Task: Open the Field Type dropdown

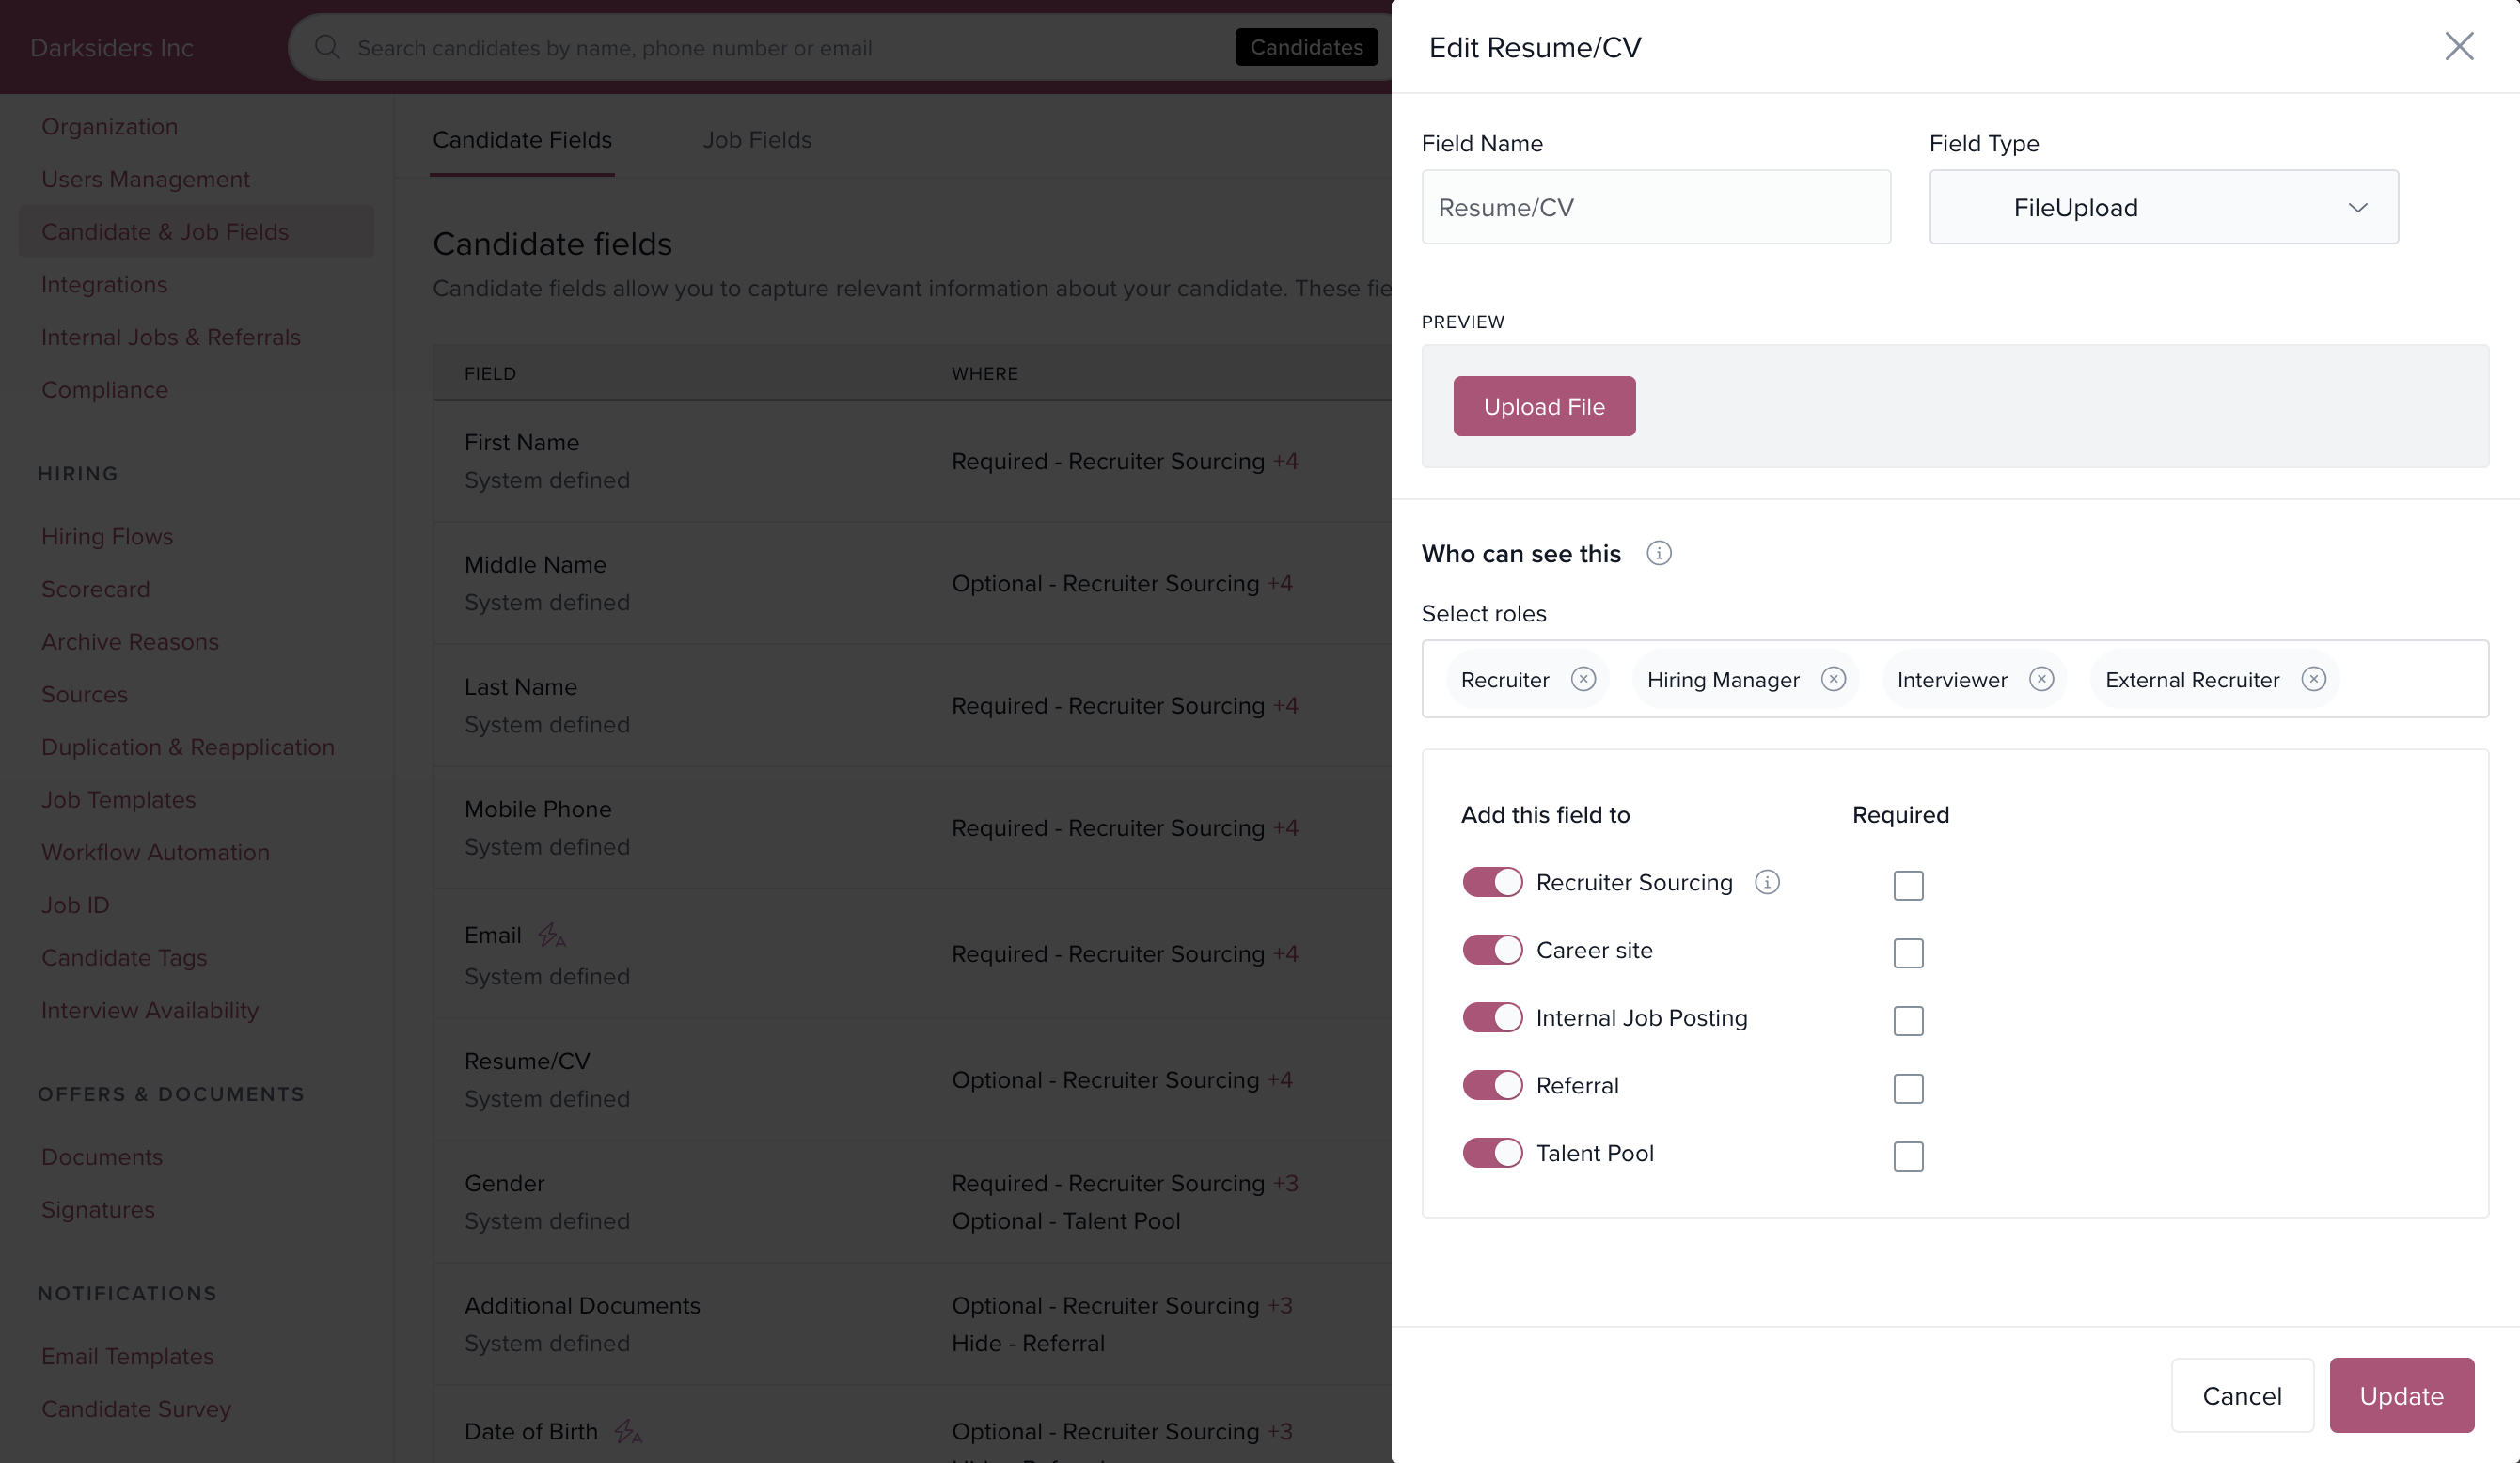Action: (2163, 207)
